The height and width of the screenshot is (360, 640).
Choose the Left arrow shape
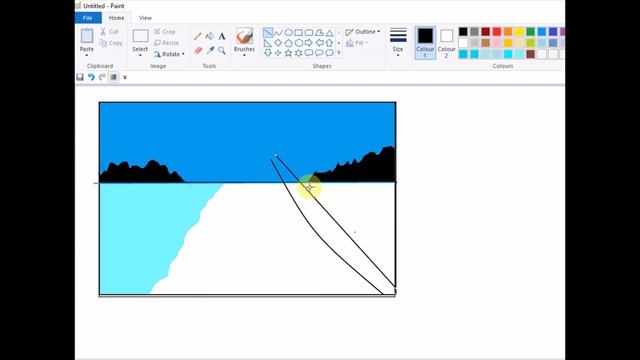[319, 43]
